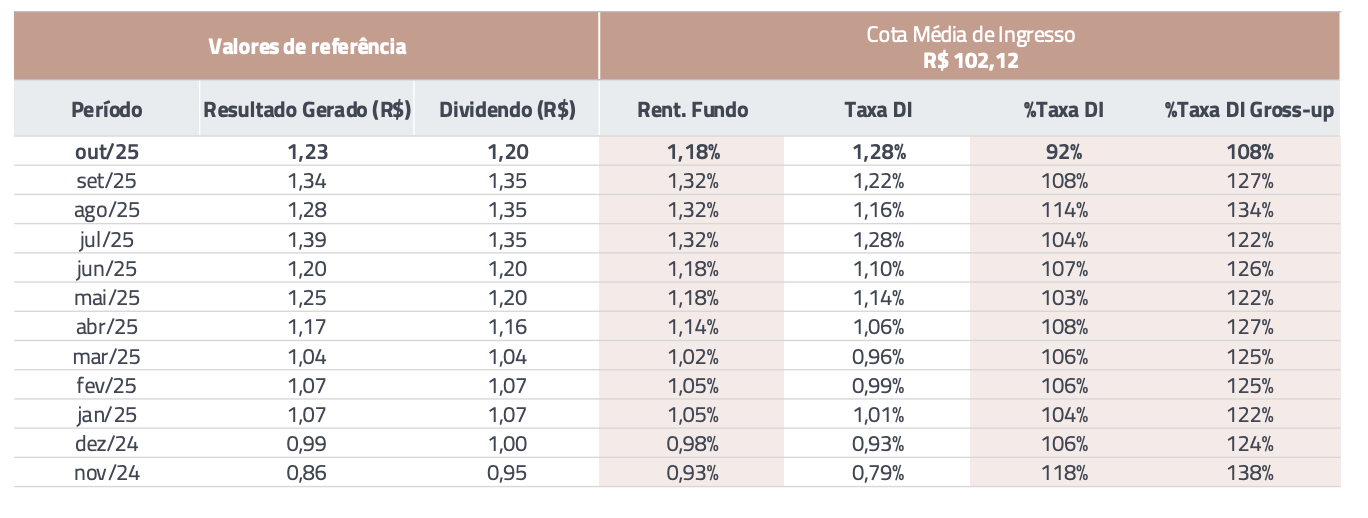Click the "out/25" period row label
1368x518 pixels.
107,153
